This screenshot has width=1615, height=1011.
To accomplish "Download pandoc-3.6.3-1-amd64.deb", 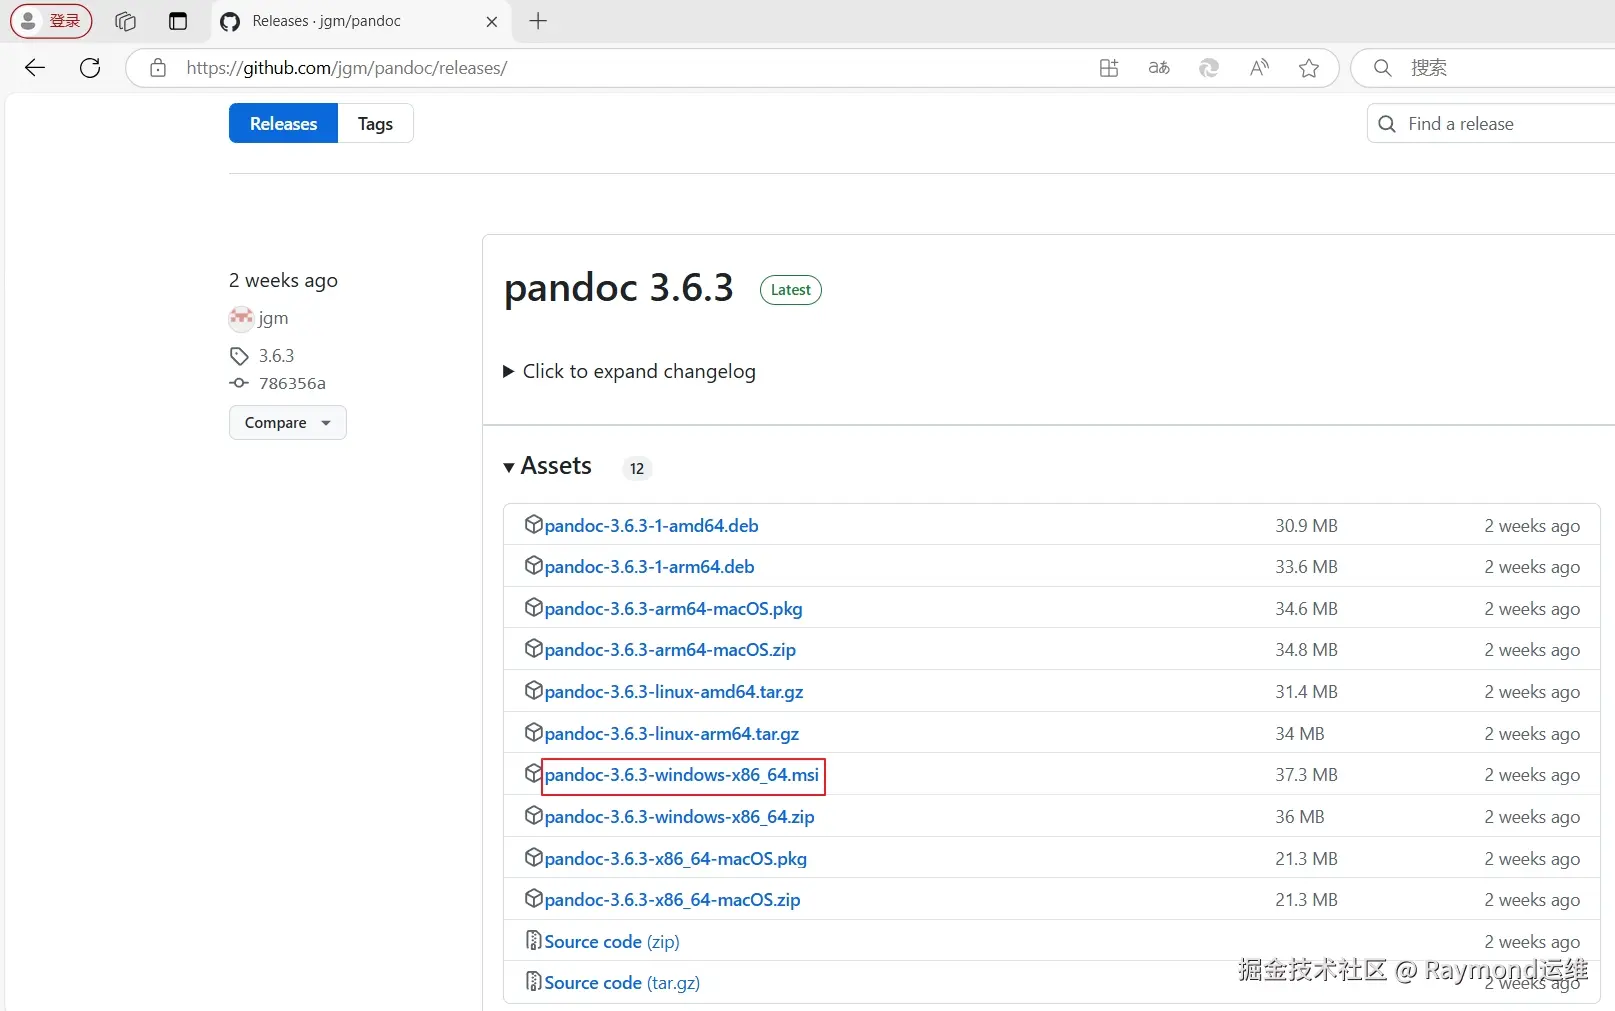I will (x=651, y=526).
